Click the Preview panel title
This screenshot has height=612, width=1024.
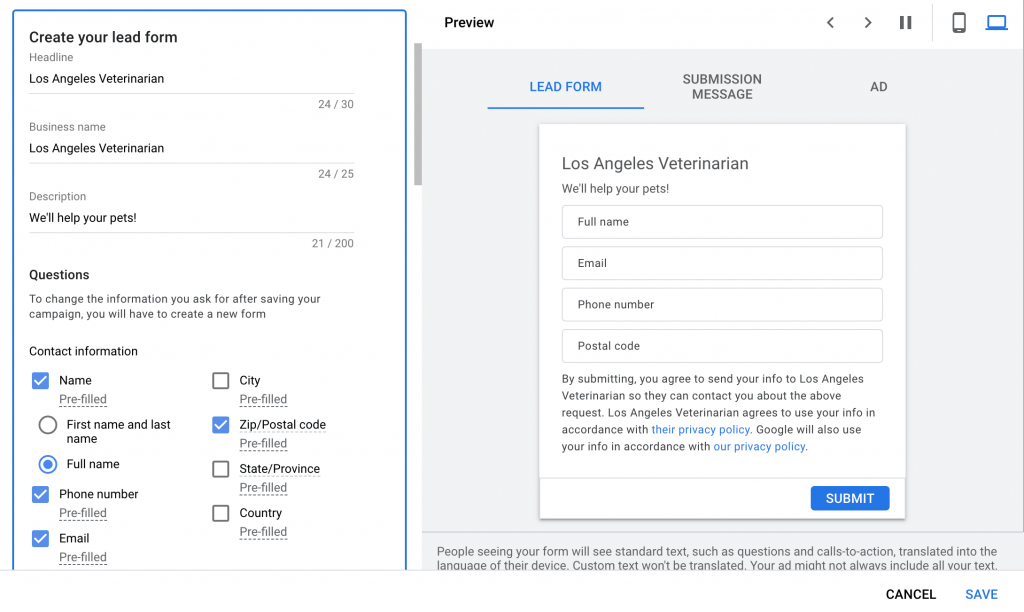(469, 23)
